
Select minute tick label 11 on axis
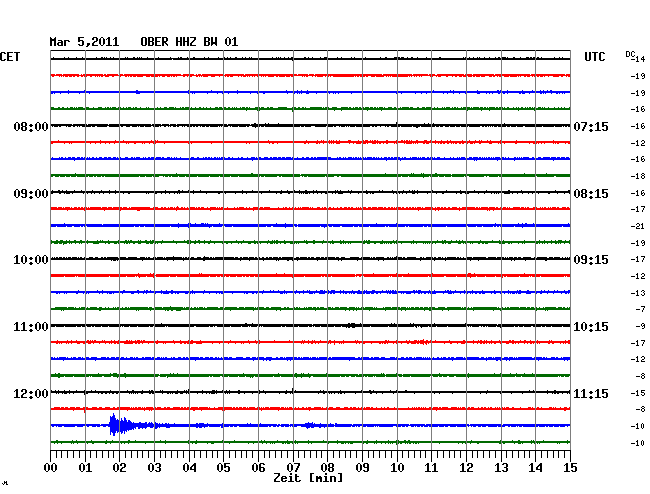431,467
